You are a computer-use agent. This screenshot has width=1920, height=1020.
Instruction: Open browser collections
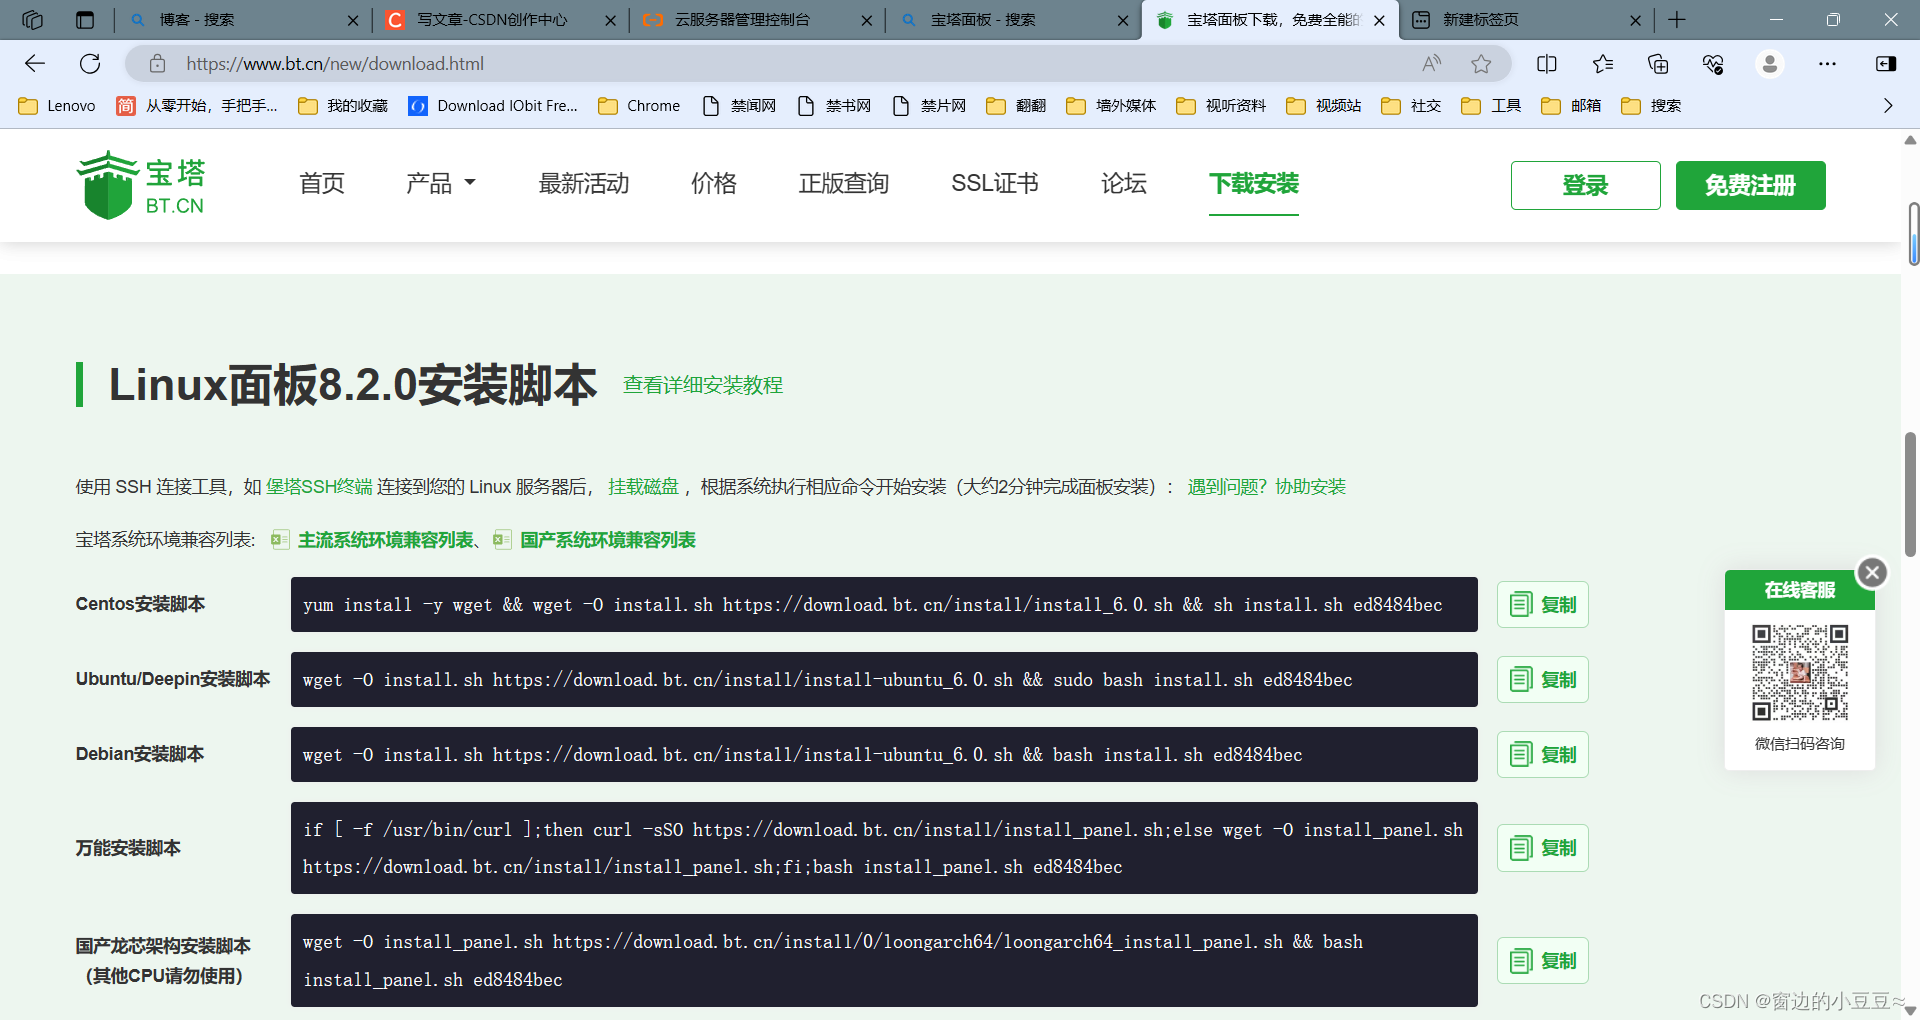click(1658, 64)
